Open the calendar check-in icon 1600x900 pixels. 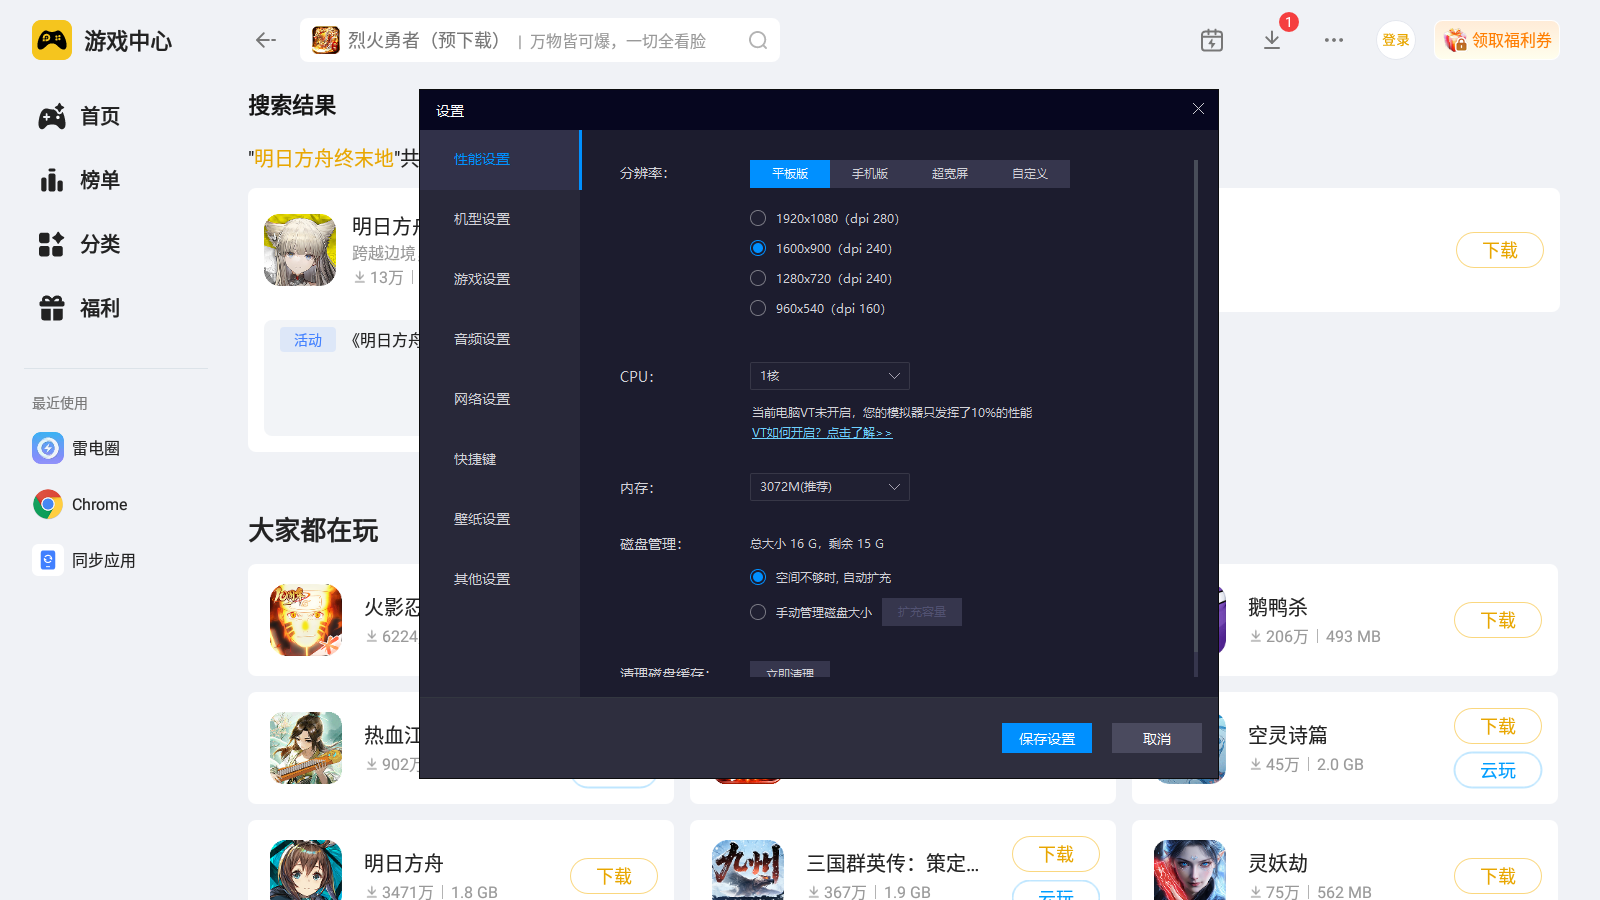click(1212, 40)
